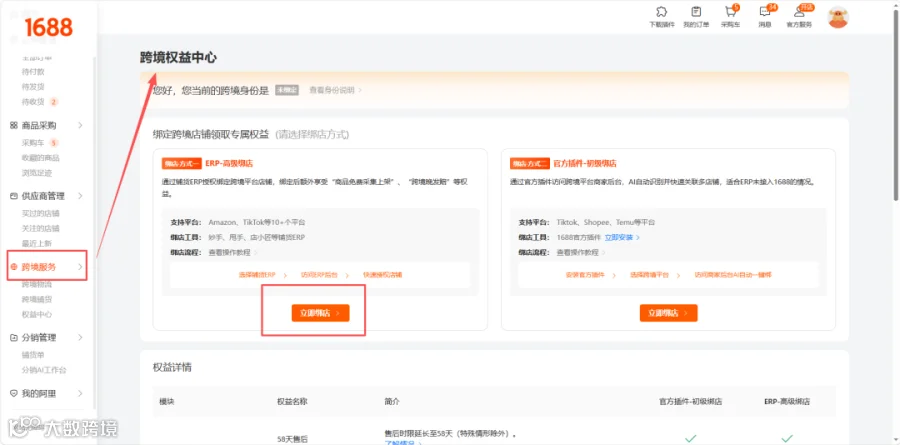This screenshot has height=445, width=900.
Task: Open 我的订单 clipboard icon
Action: 696,12
